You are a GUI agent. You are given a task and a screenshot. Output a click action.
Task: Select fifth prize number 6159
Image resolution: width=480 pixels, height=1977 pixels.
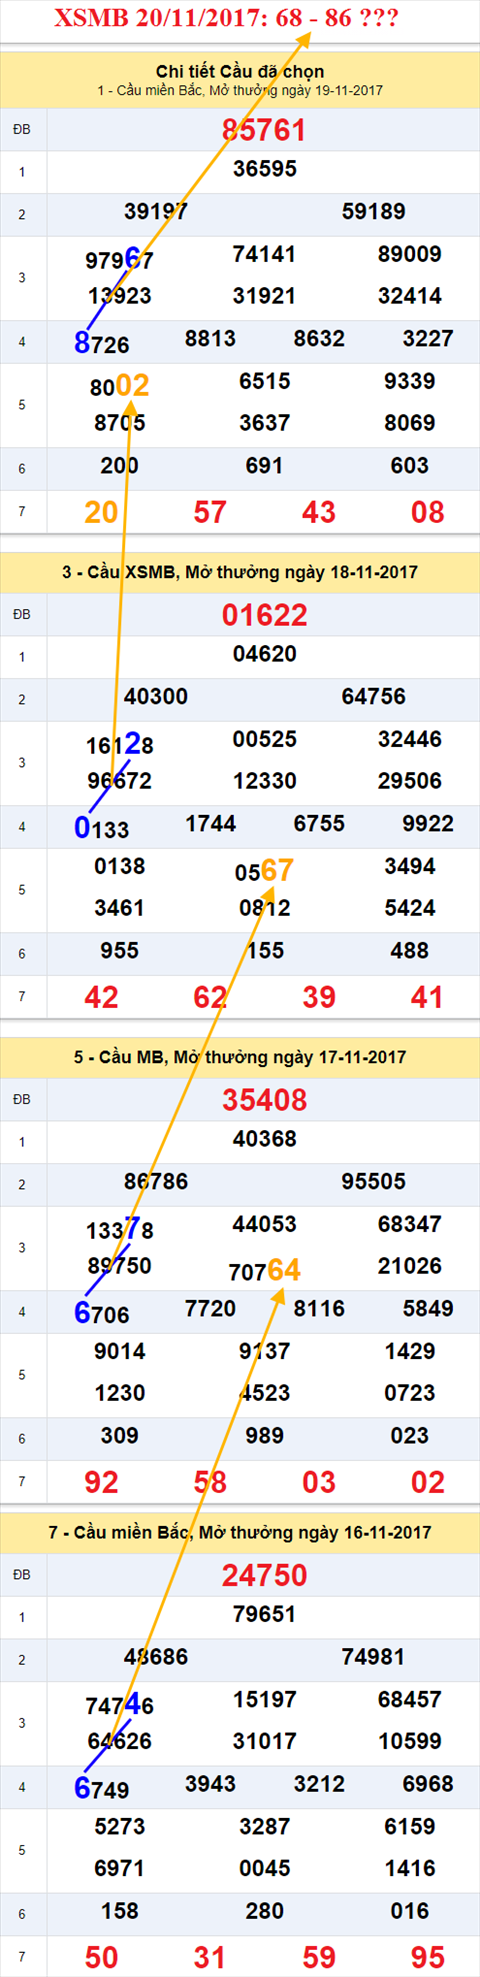[x=410, y=1826]
